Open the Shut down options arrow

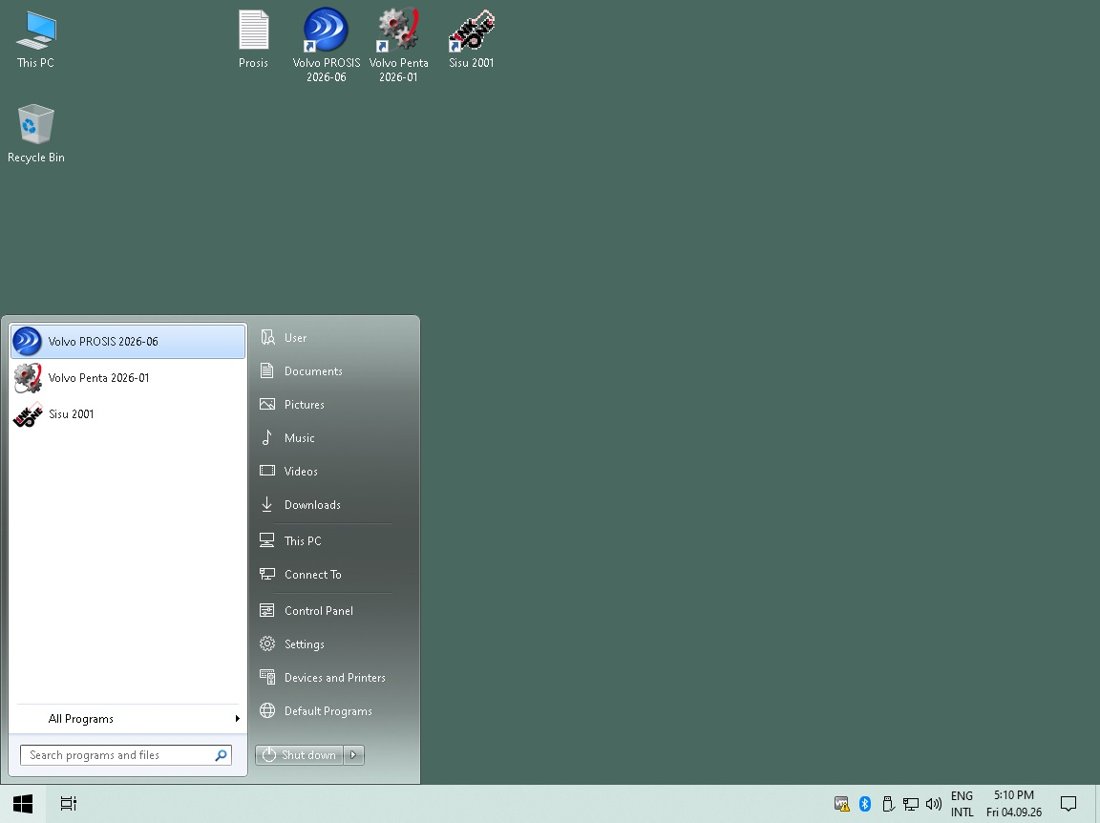point(354,755)
